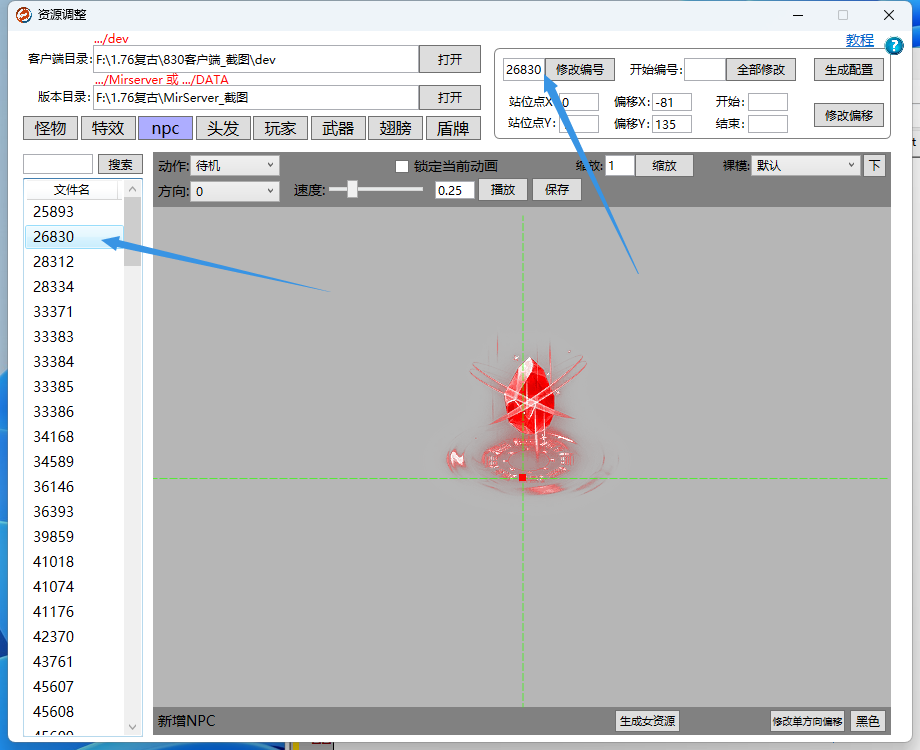
Task: Click 打开 beside the 版本目录 path
Action: coord(450,97)
